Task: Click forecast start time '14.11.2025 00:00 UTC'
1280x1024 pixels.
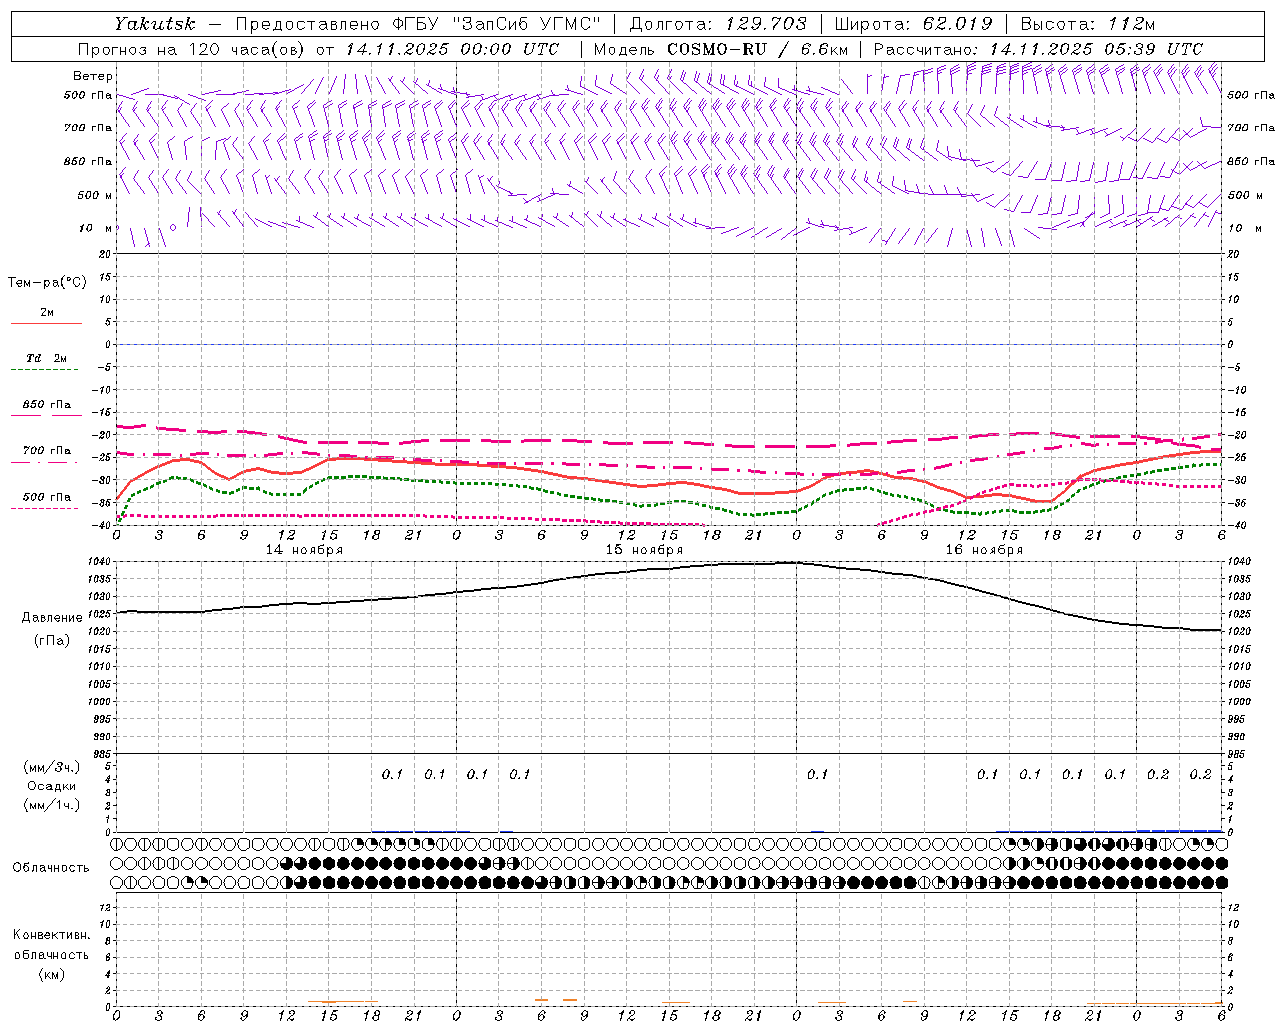Action: click(x=451, y=49)
